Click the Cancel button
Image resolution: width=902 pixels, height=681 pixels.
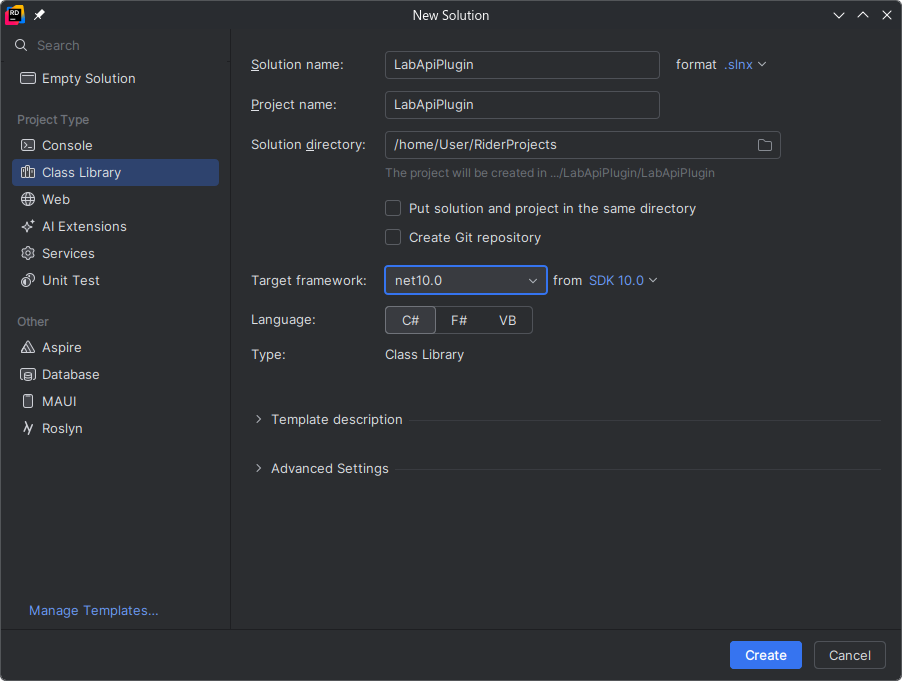click(850, 655)
